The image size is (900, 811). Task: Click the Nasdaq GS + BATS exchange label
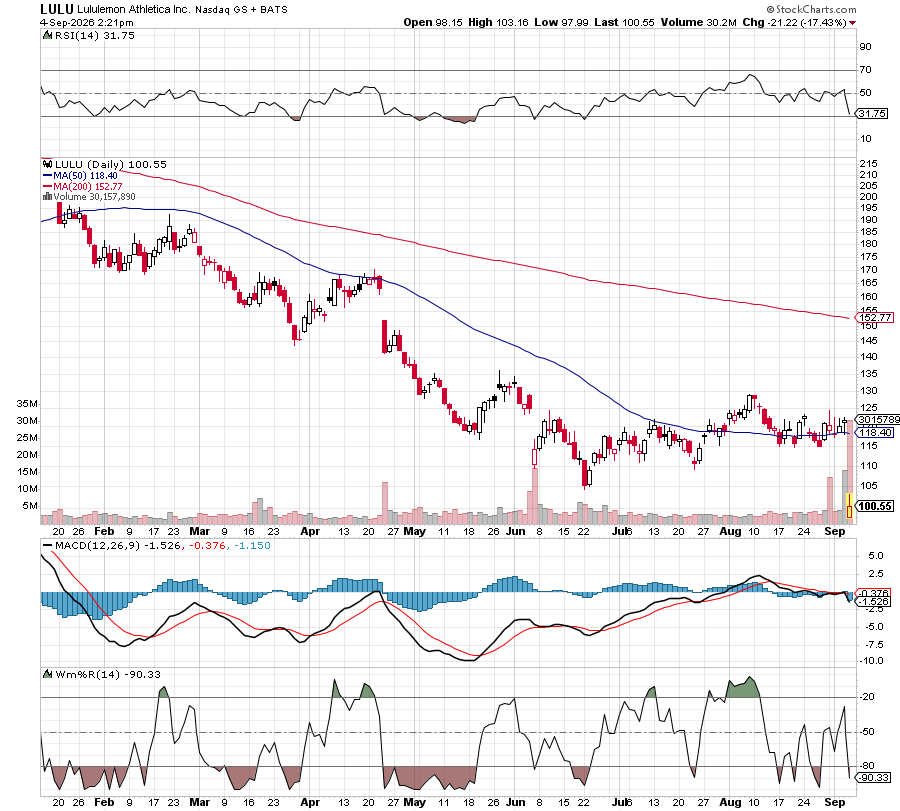pos(241,10)
